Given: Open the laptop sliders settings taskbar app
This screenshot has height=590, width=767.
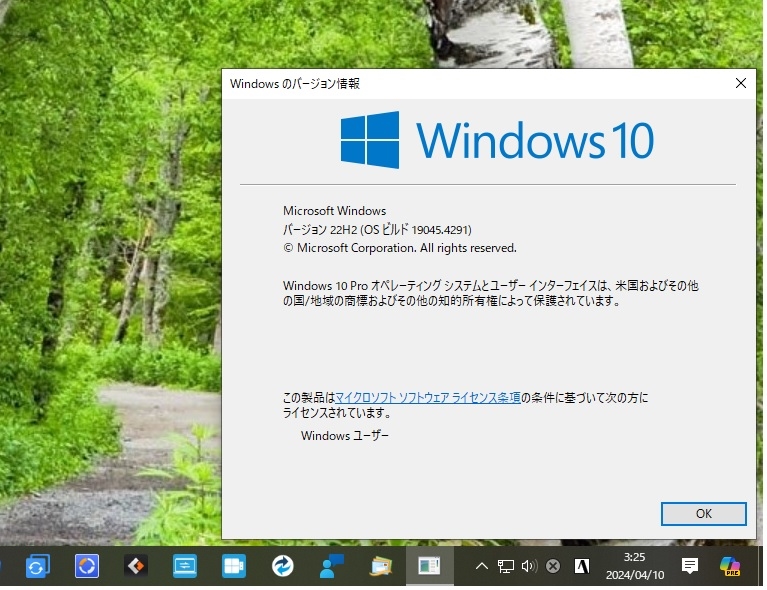Looking at the screenshot, I should point(185,567).
